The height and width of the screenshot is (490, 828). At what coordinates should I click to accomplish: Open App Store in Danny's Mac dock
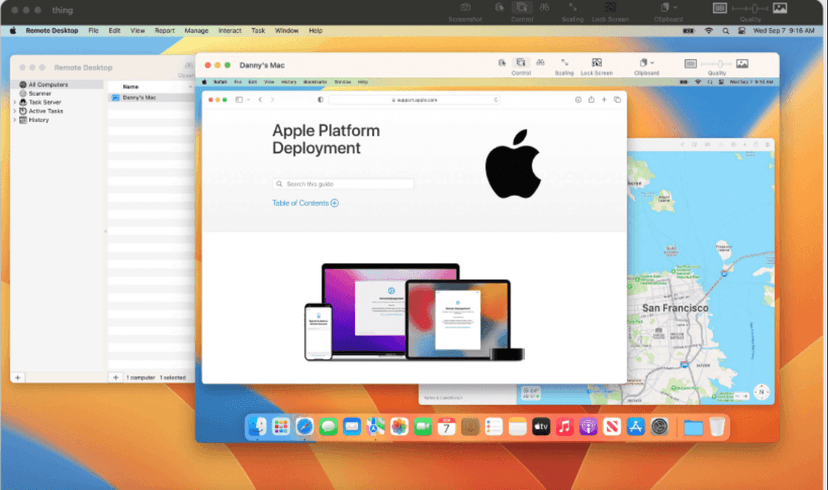tap(636, 427)
